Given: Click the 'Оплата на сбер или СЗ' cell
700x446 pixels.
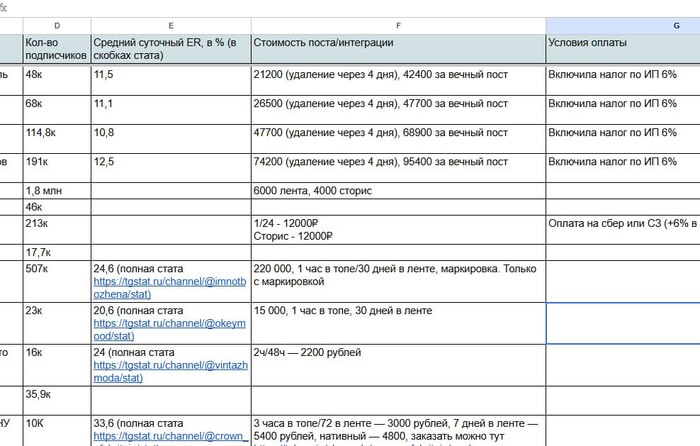Looking at the screenshot, I should click(x=623, y=230).
